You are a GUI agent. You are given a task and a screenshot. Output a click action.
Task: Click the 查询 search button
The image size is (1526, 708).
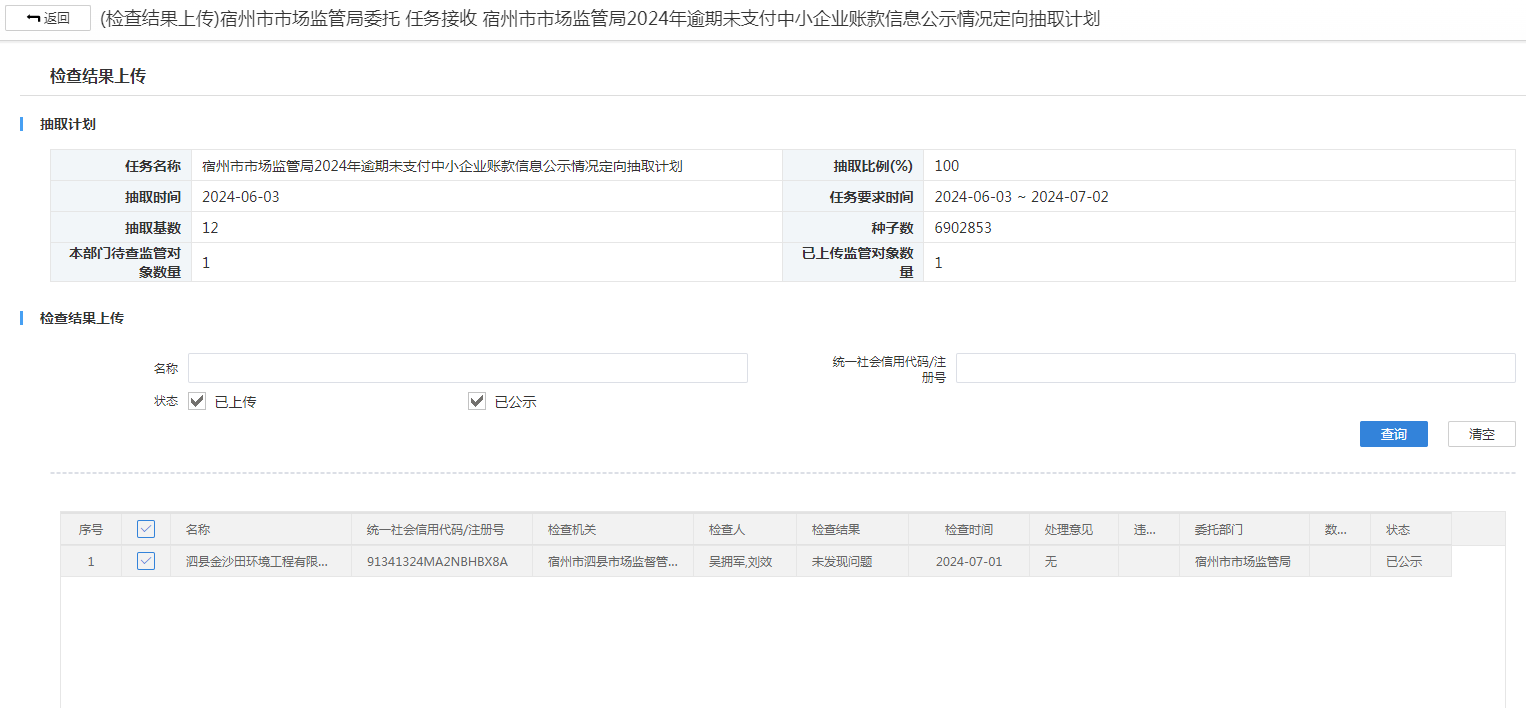(x=1393, y=434)
